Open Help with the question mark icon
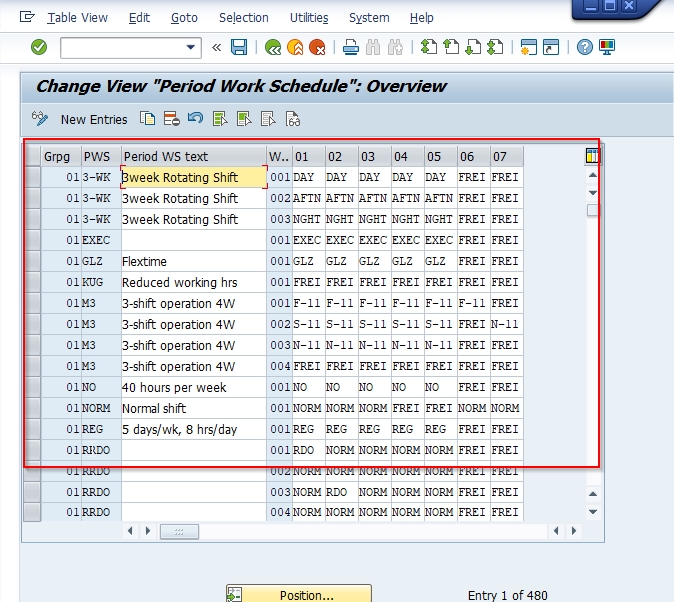Image resolution: width=674 pixels, height=602 pixels. click(x=585, y=47)
